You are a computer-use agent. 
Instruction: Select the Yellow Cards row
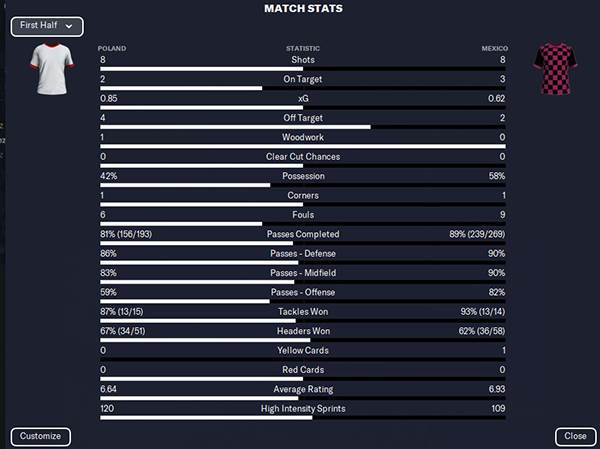coord(303,351)
